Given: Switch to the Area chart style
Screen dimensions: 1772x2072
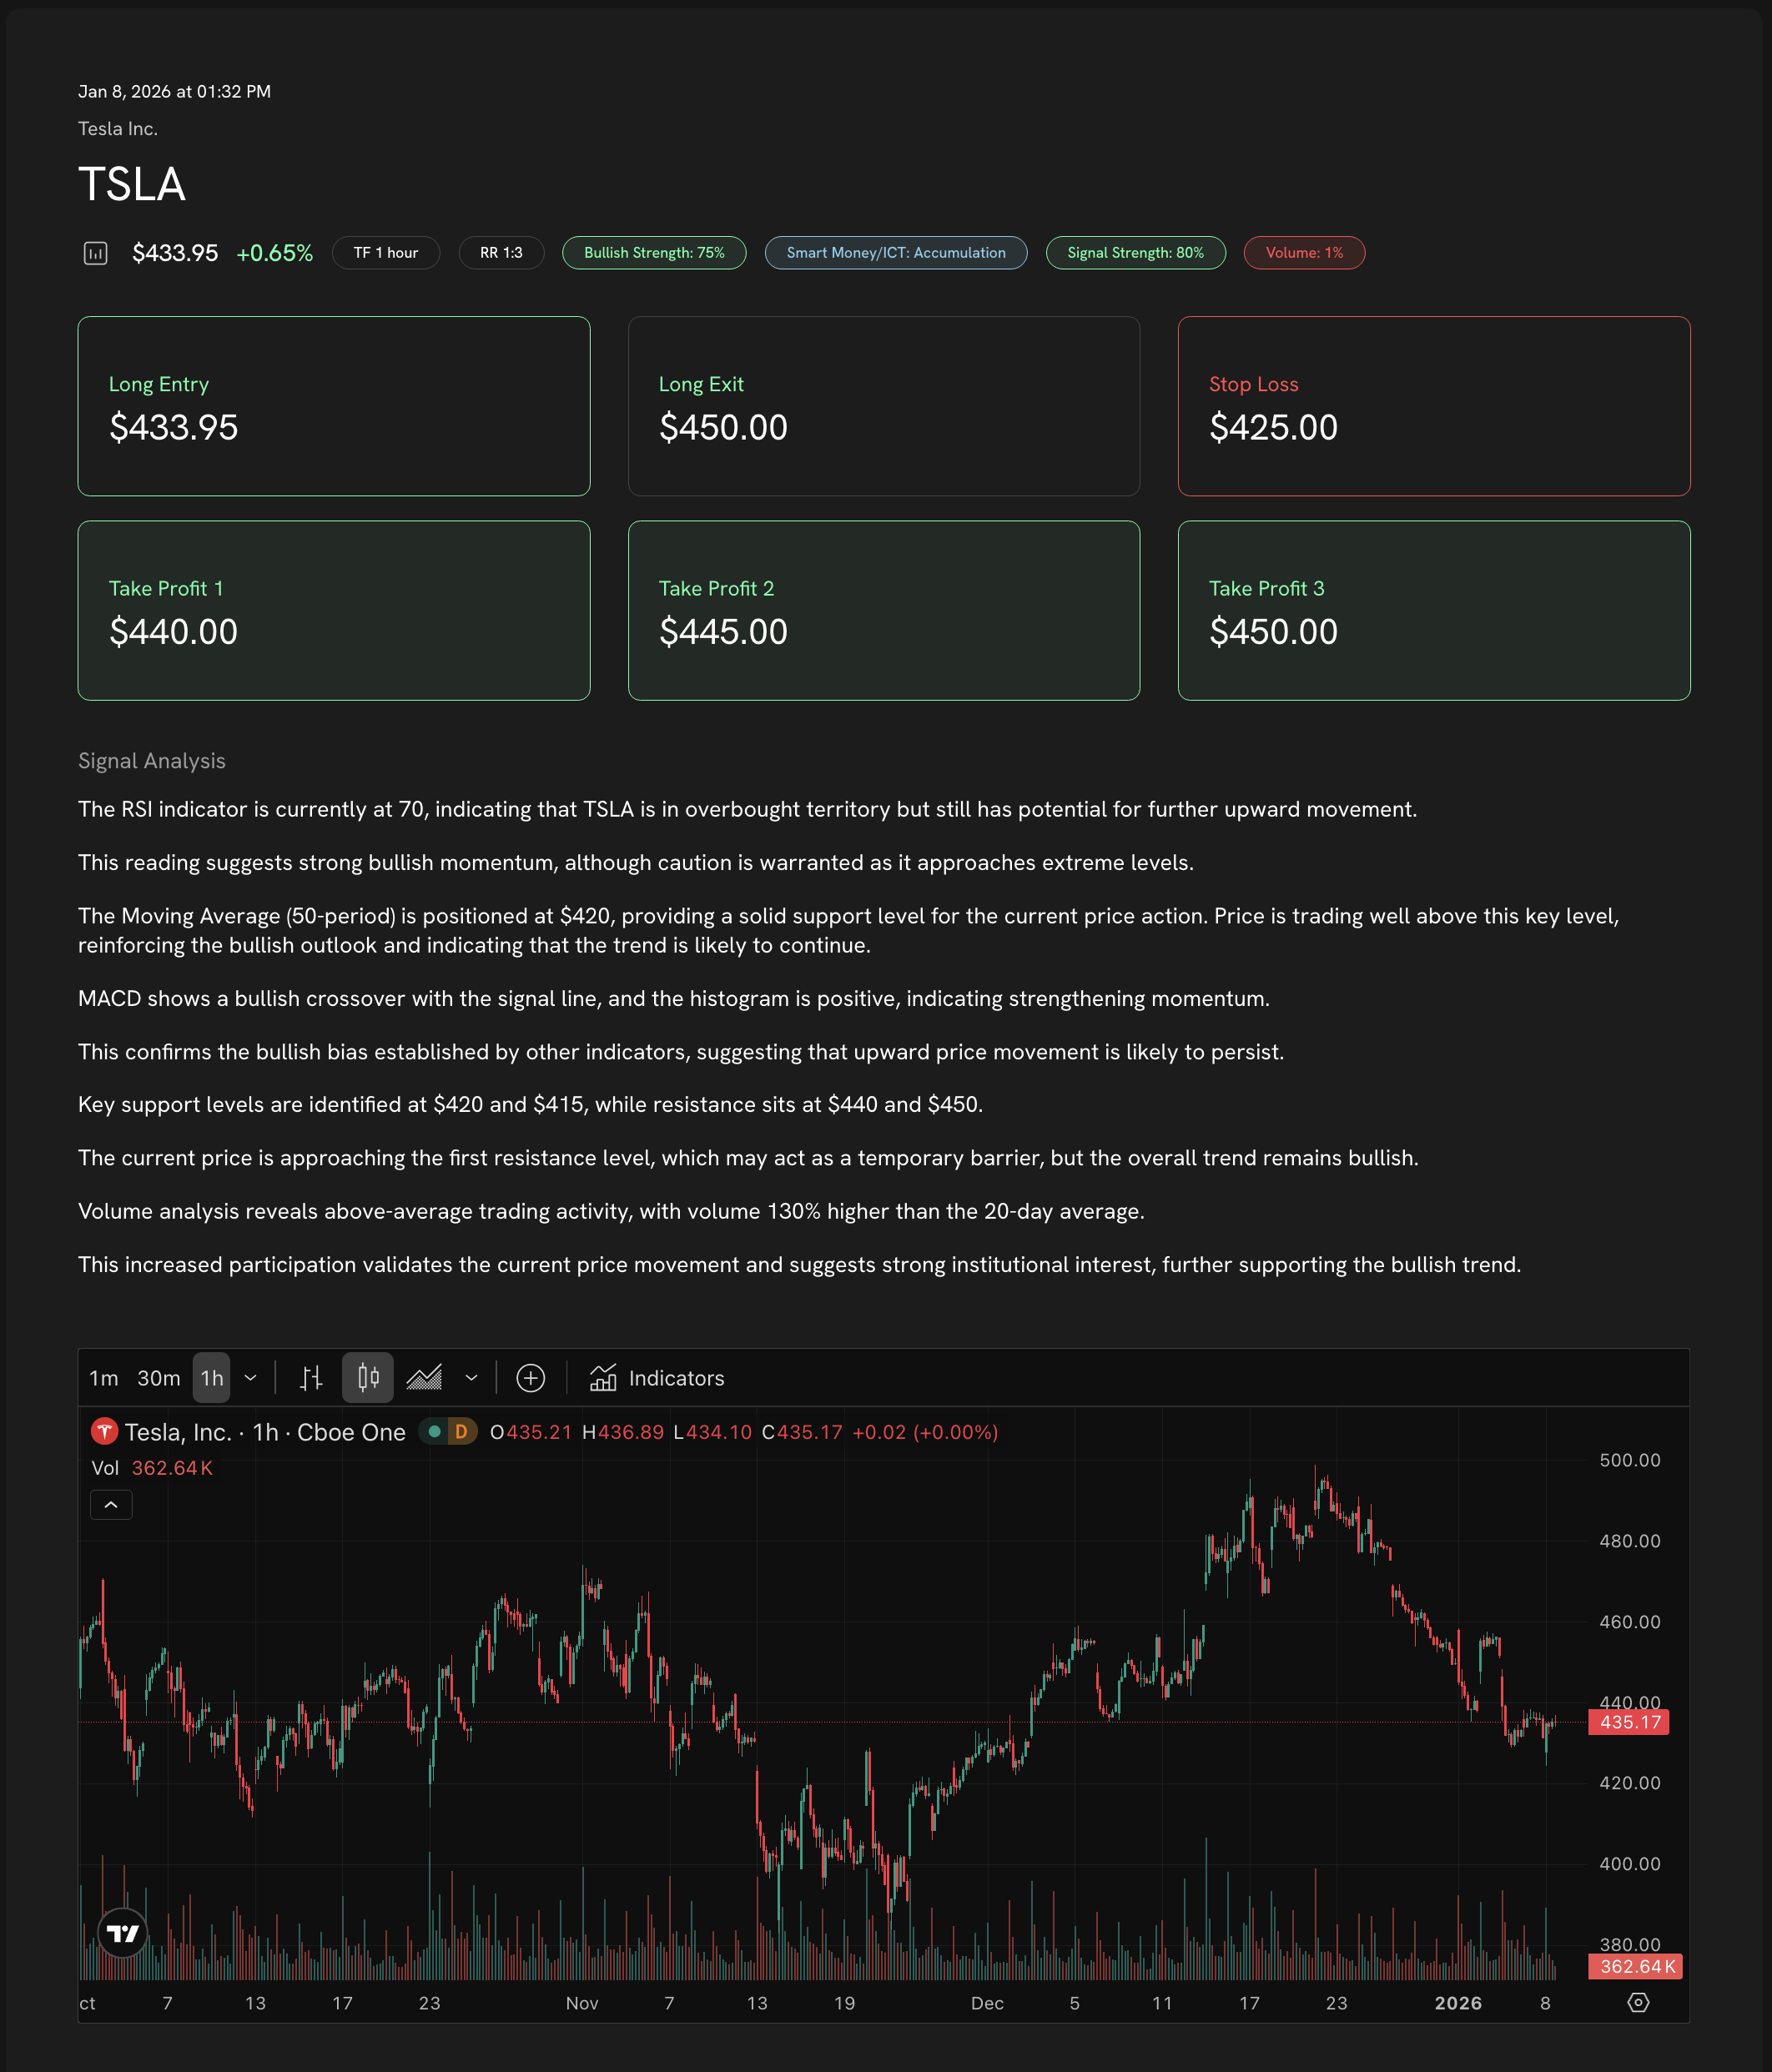Looking at the screenshot, I should click(x=424, y=1378).
